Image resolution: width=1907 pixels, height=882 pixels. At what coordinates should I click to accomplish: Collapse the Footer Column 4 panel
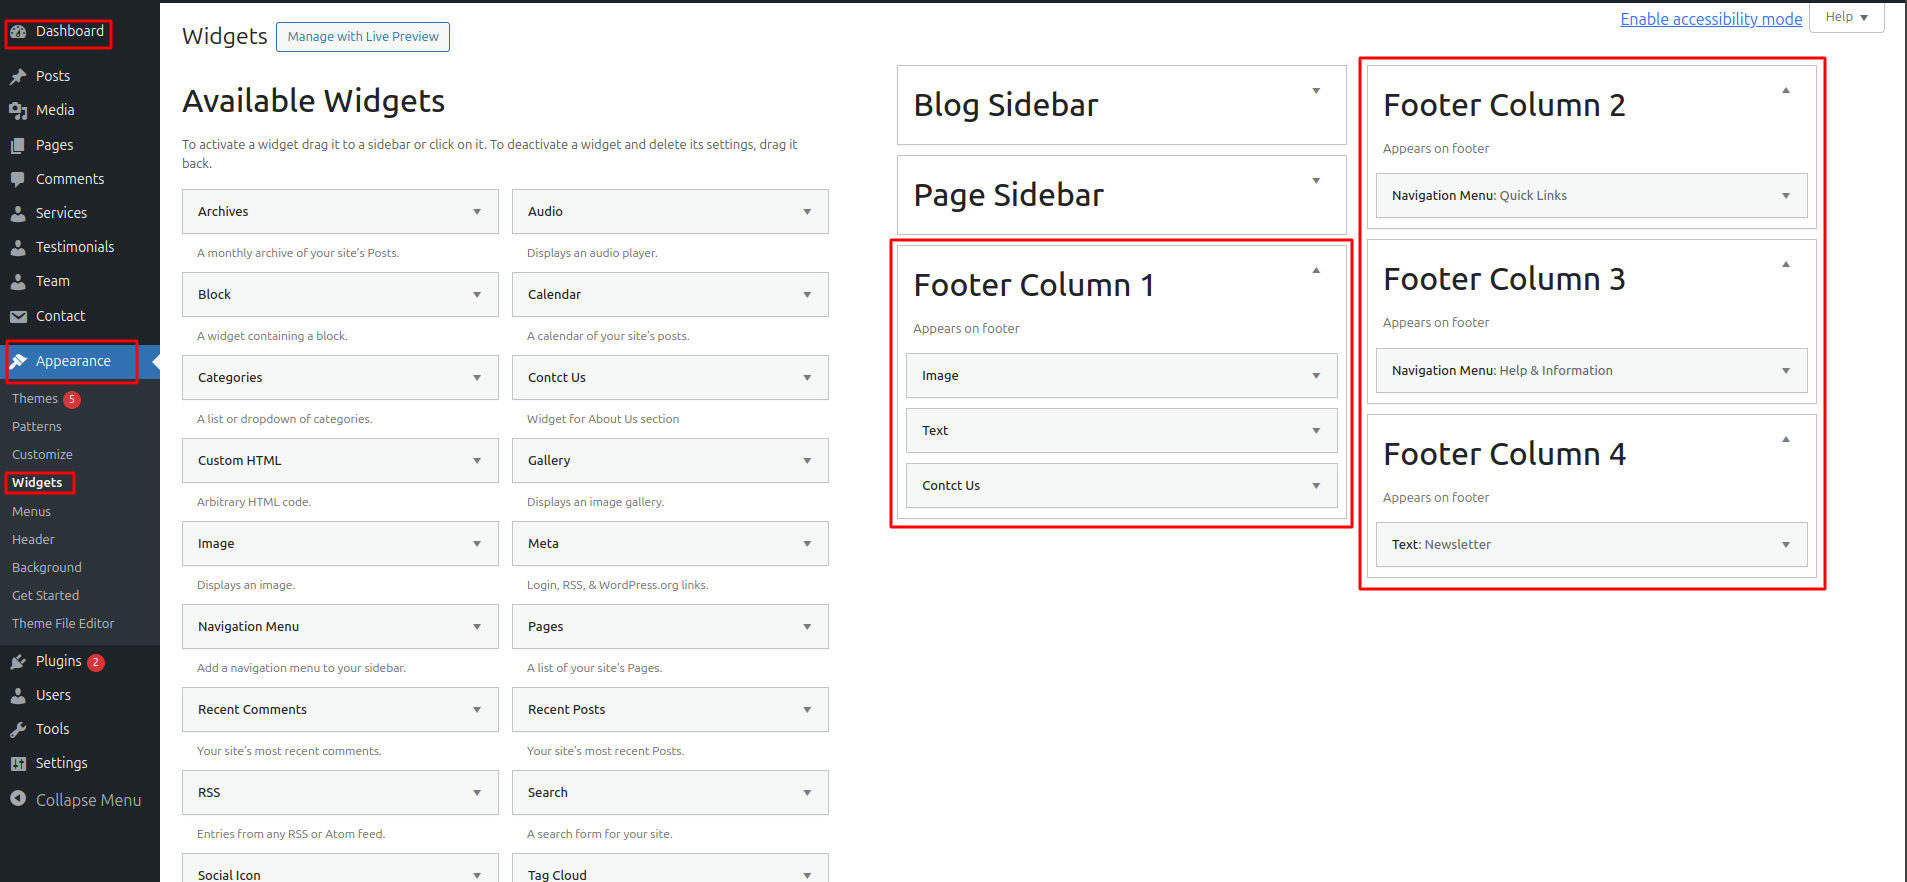(1786, 439)
